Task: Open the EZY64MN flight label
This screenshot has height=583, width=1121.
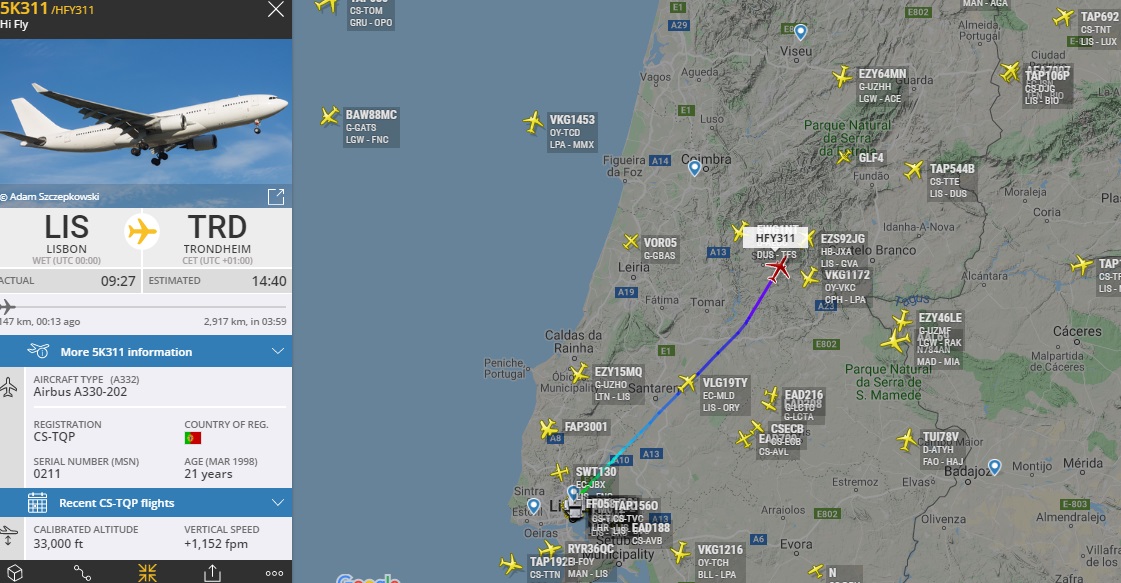Action: click(x=882, y=86)
